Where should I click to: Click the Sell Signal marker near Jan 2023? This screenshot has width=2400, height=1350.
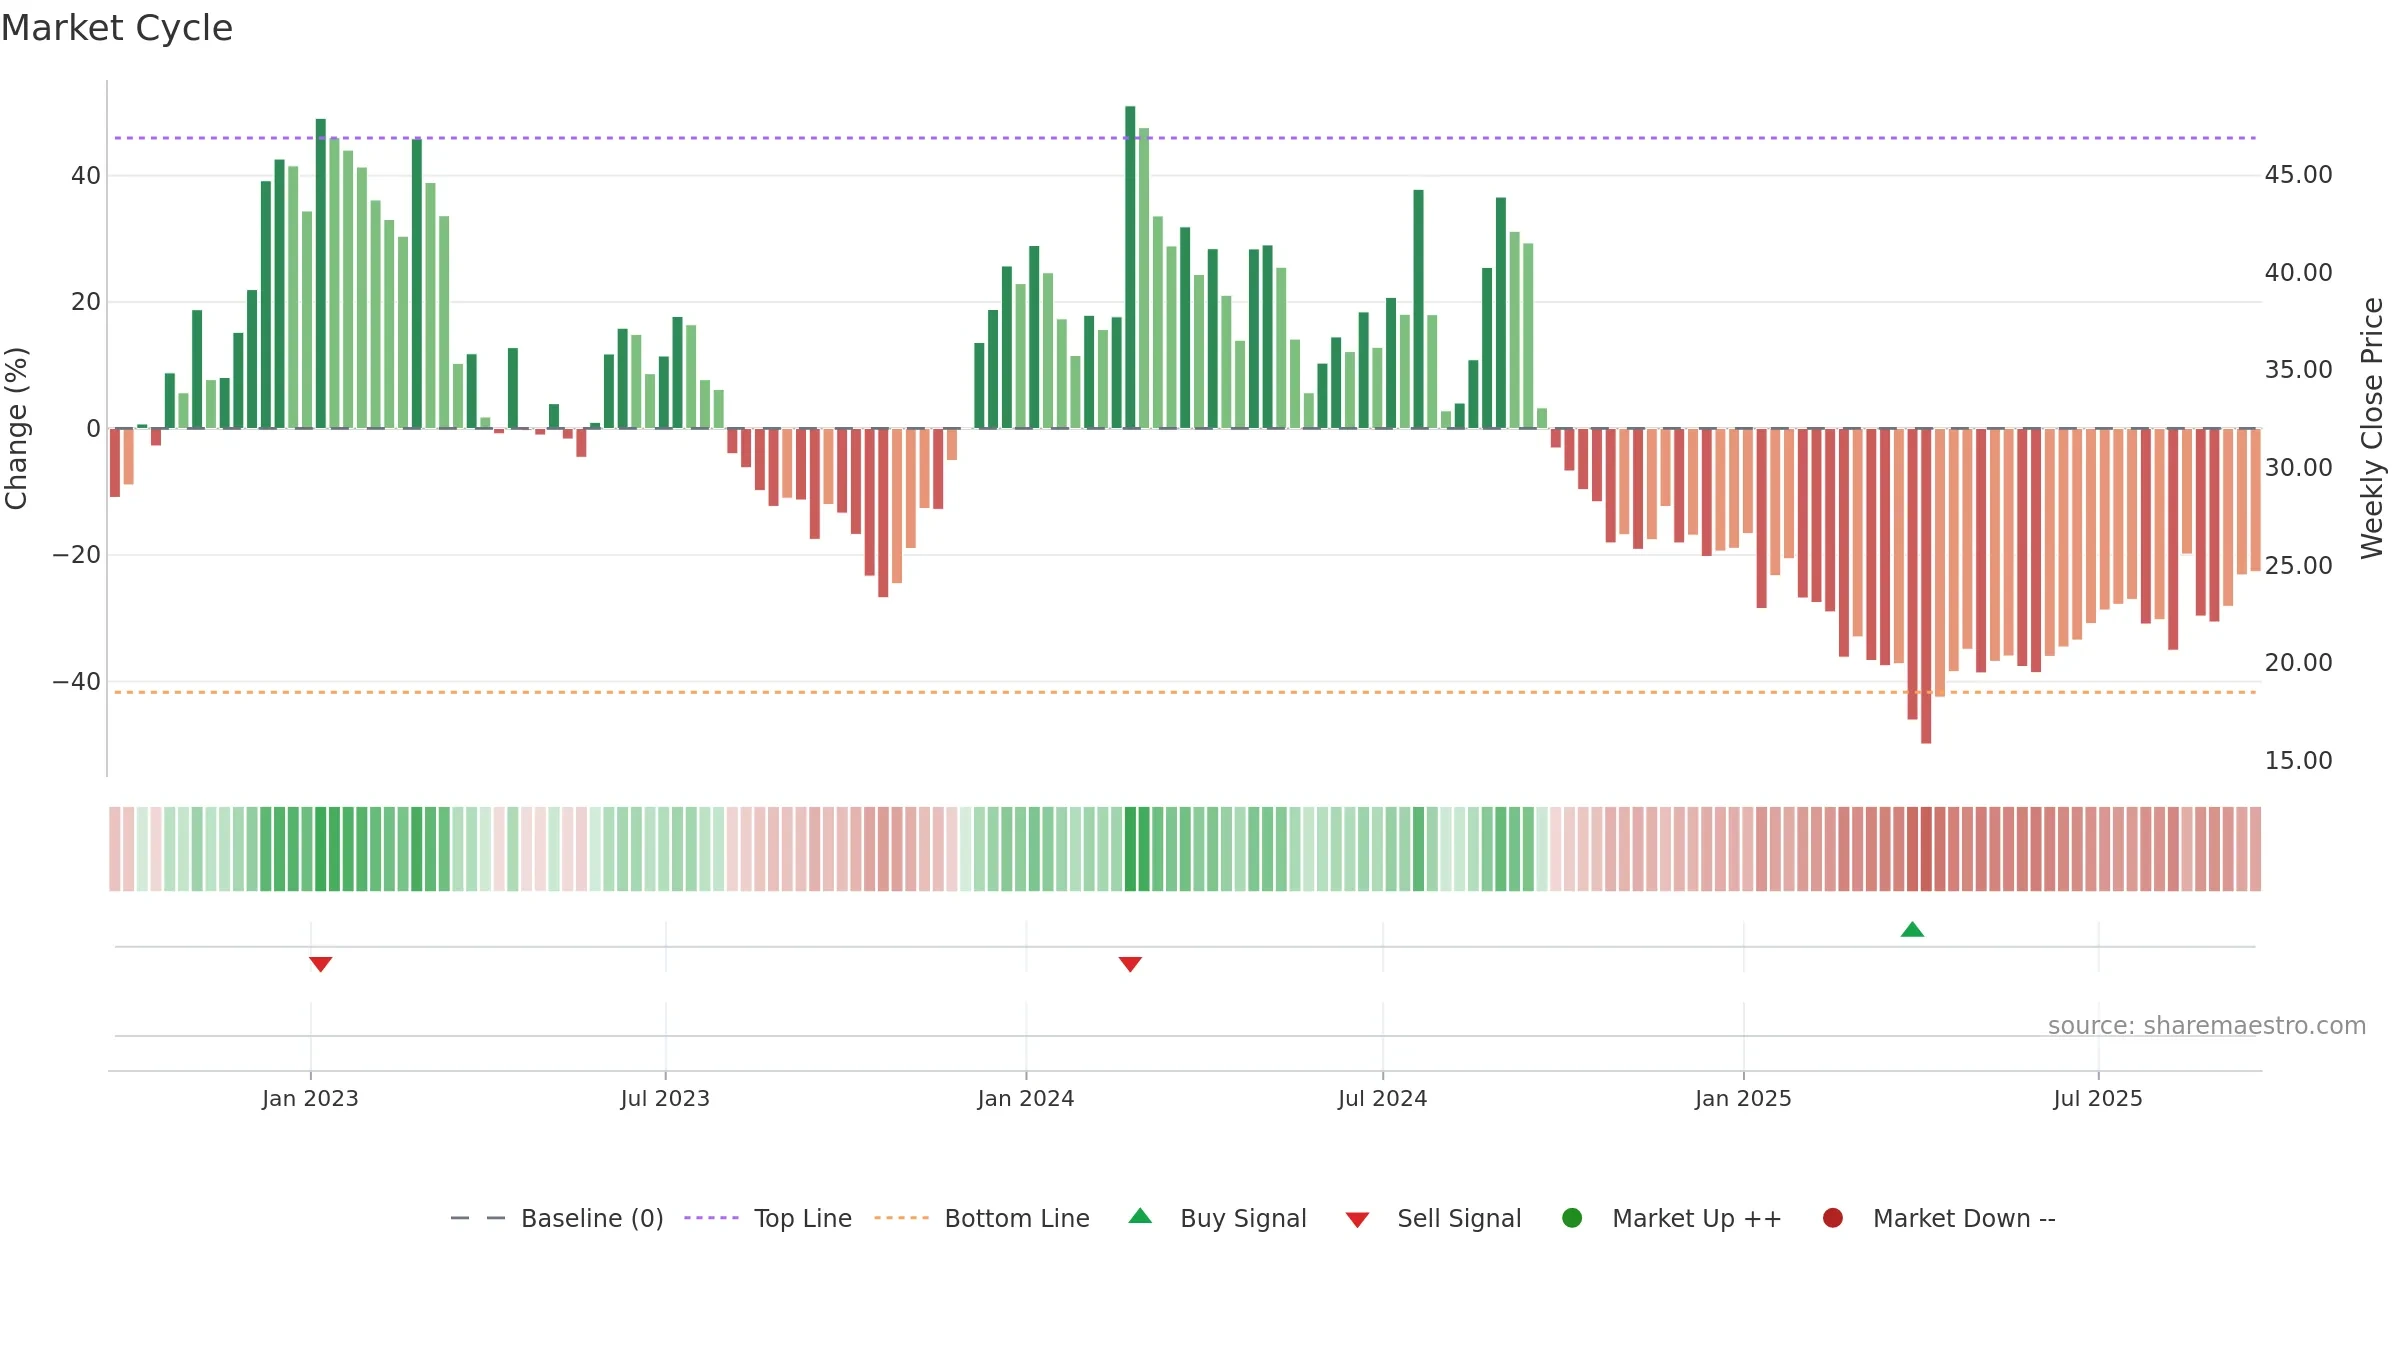tap(320, 964)
